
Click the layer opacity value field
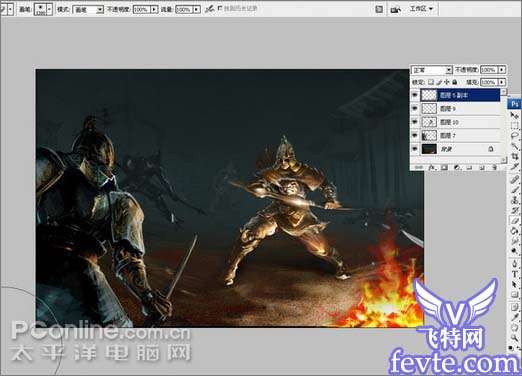point(489,70)
